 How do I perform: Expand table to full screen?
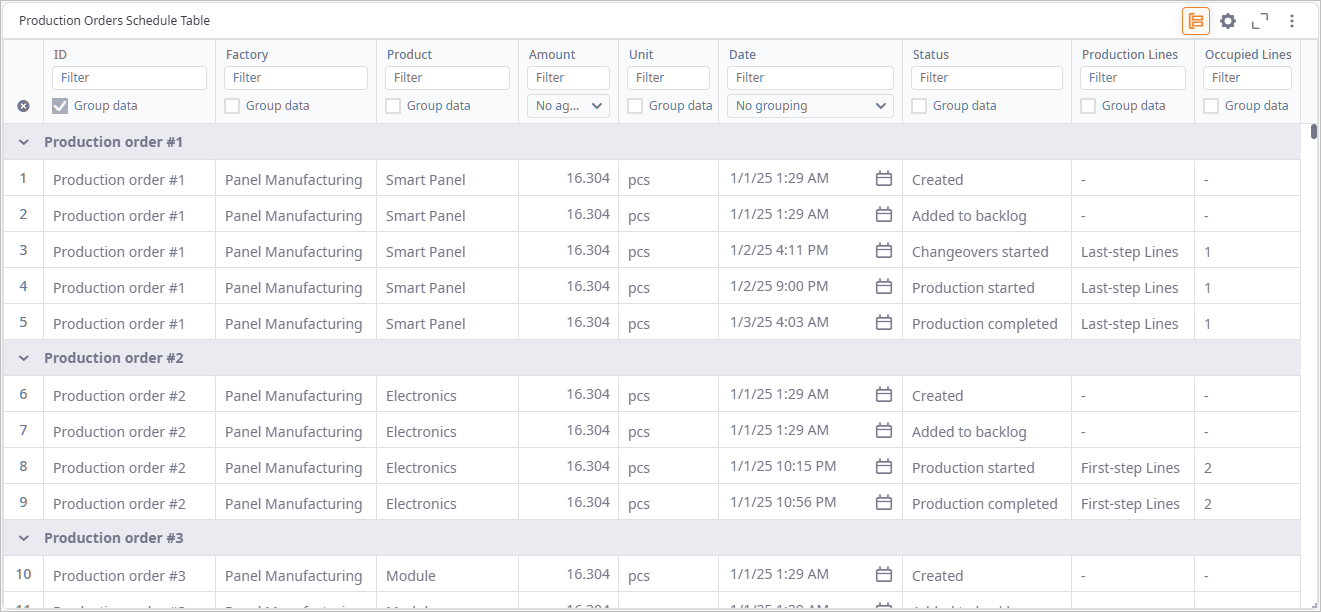1260,21
